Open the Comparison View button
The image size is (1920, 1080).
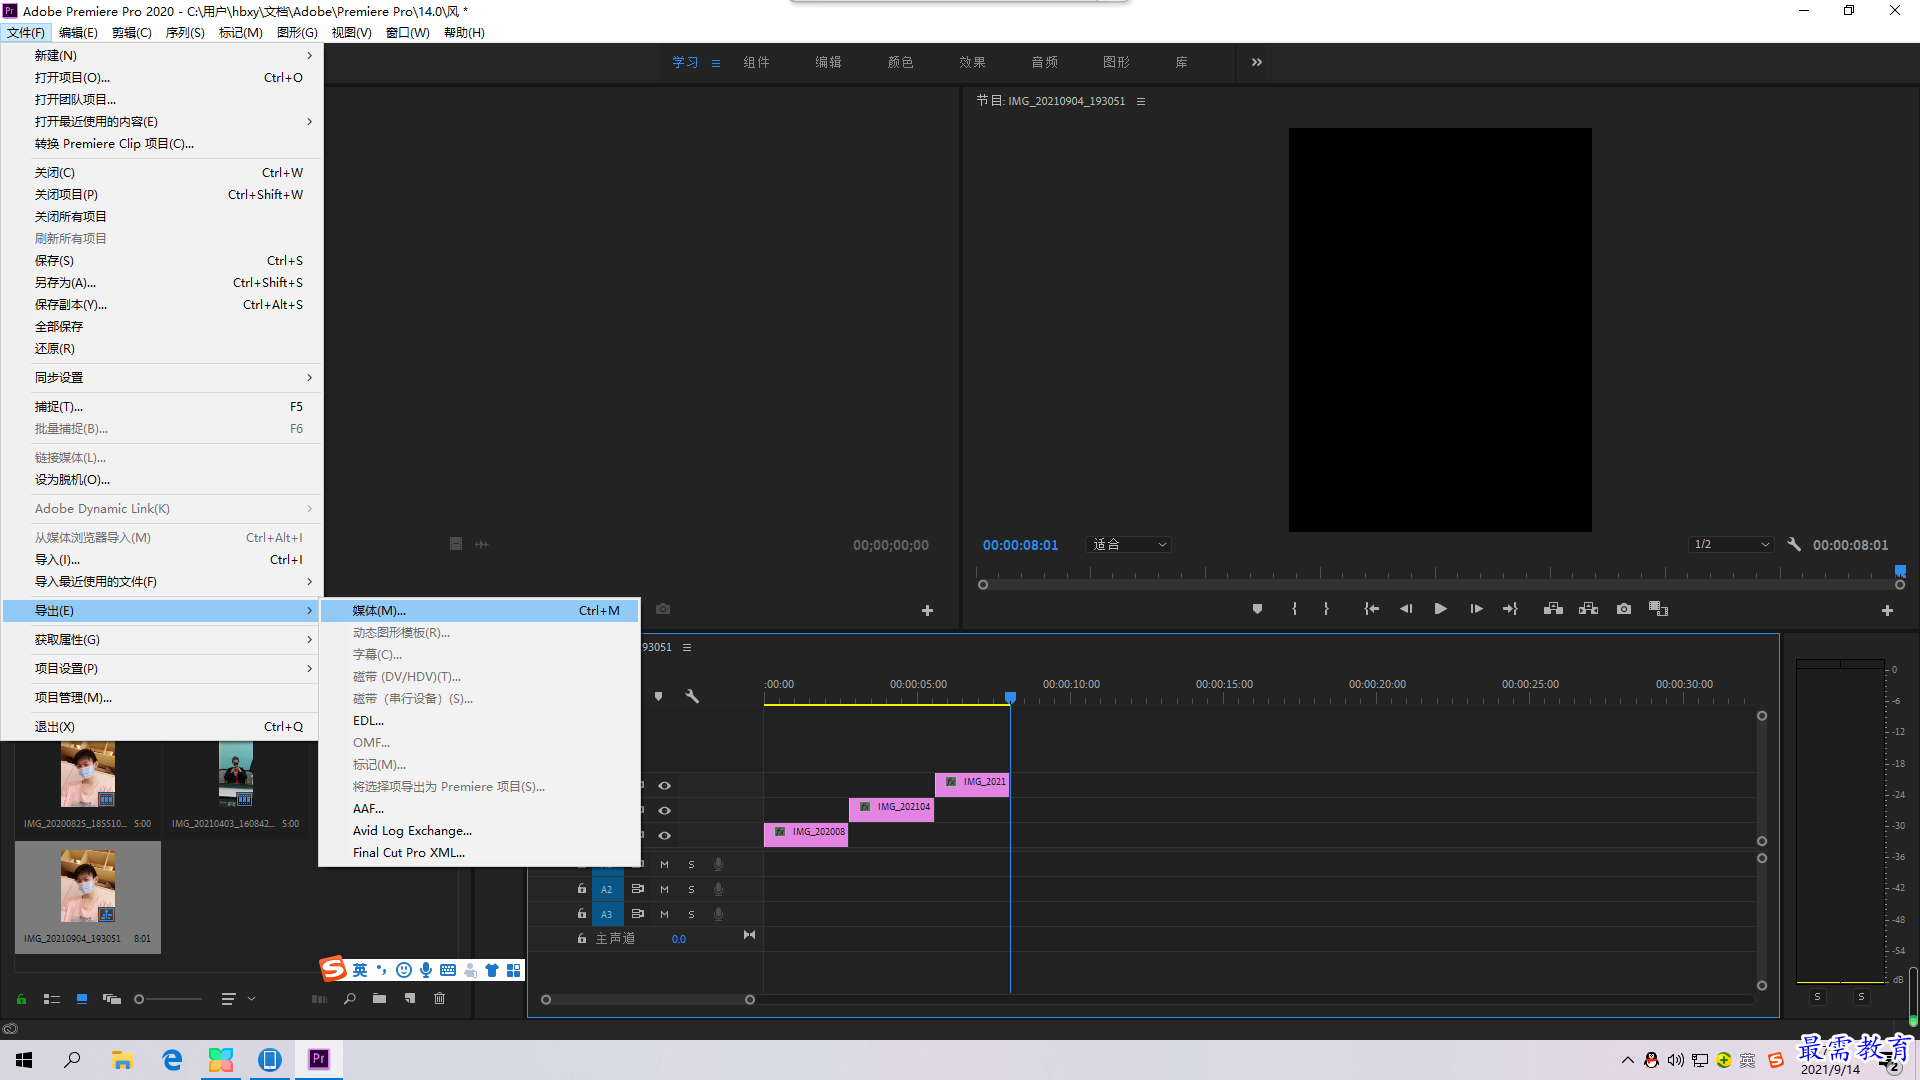[1658, 609]
